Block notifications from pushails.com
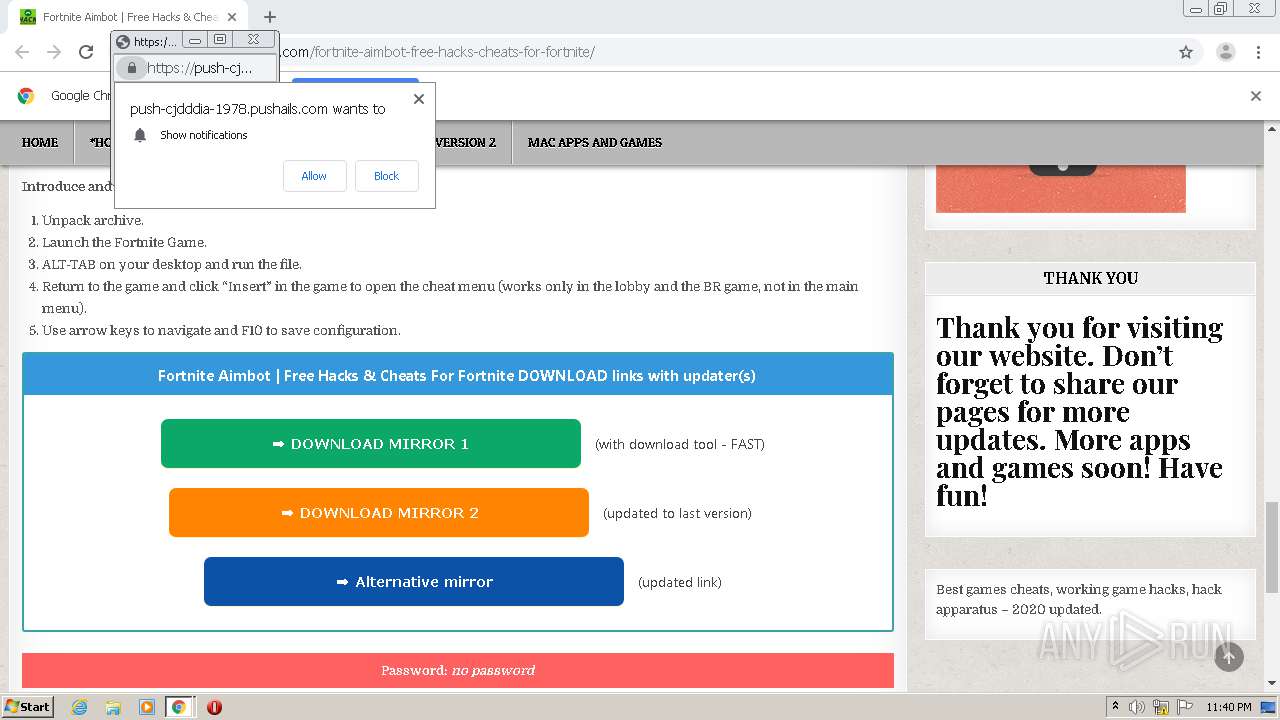 386,176
